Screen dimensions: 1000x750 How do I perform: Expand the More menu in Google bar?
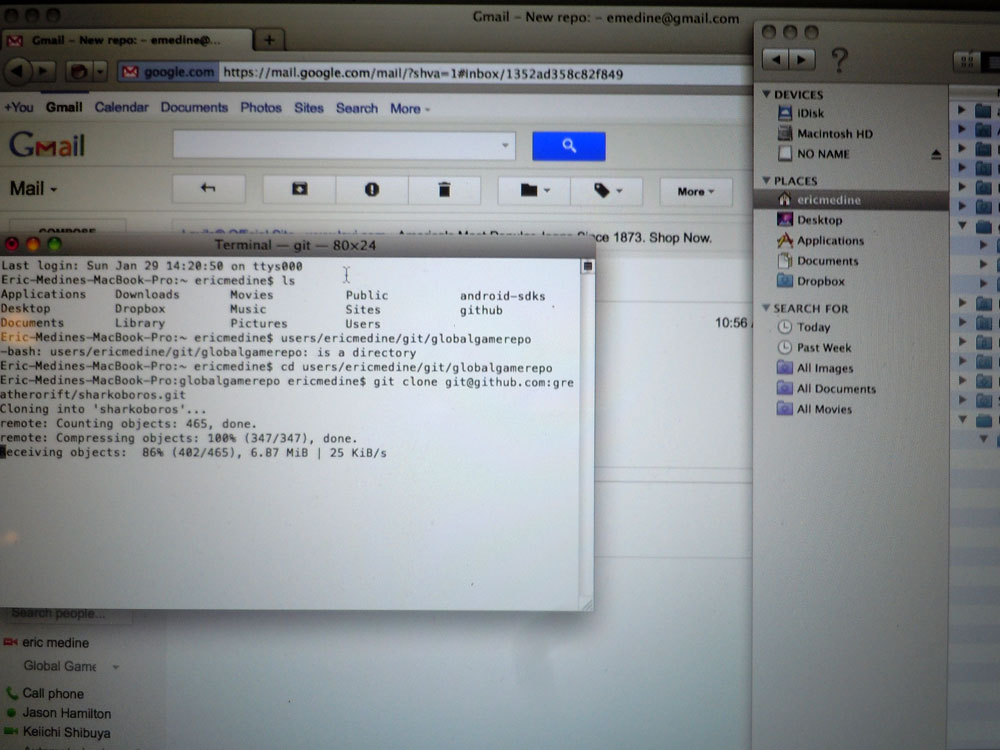pyautogui.click(x=409, y=109)
